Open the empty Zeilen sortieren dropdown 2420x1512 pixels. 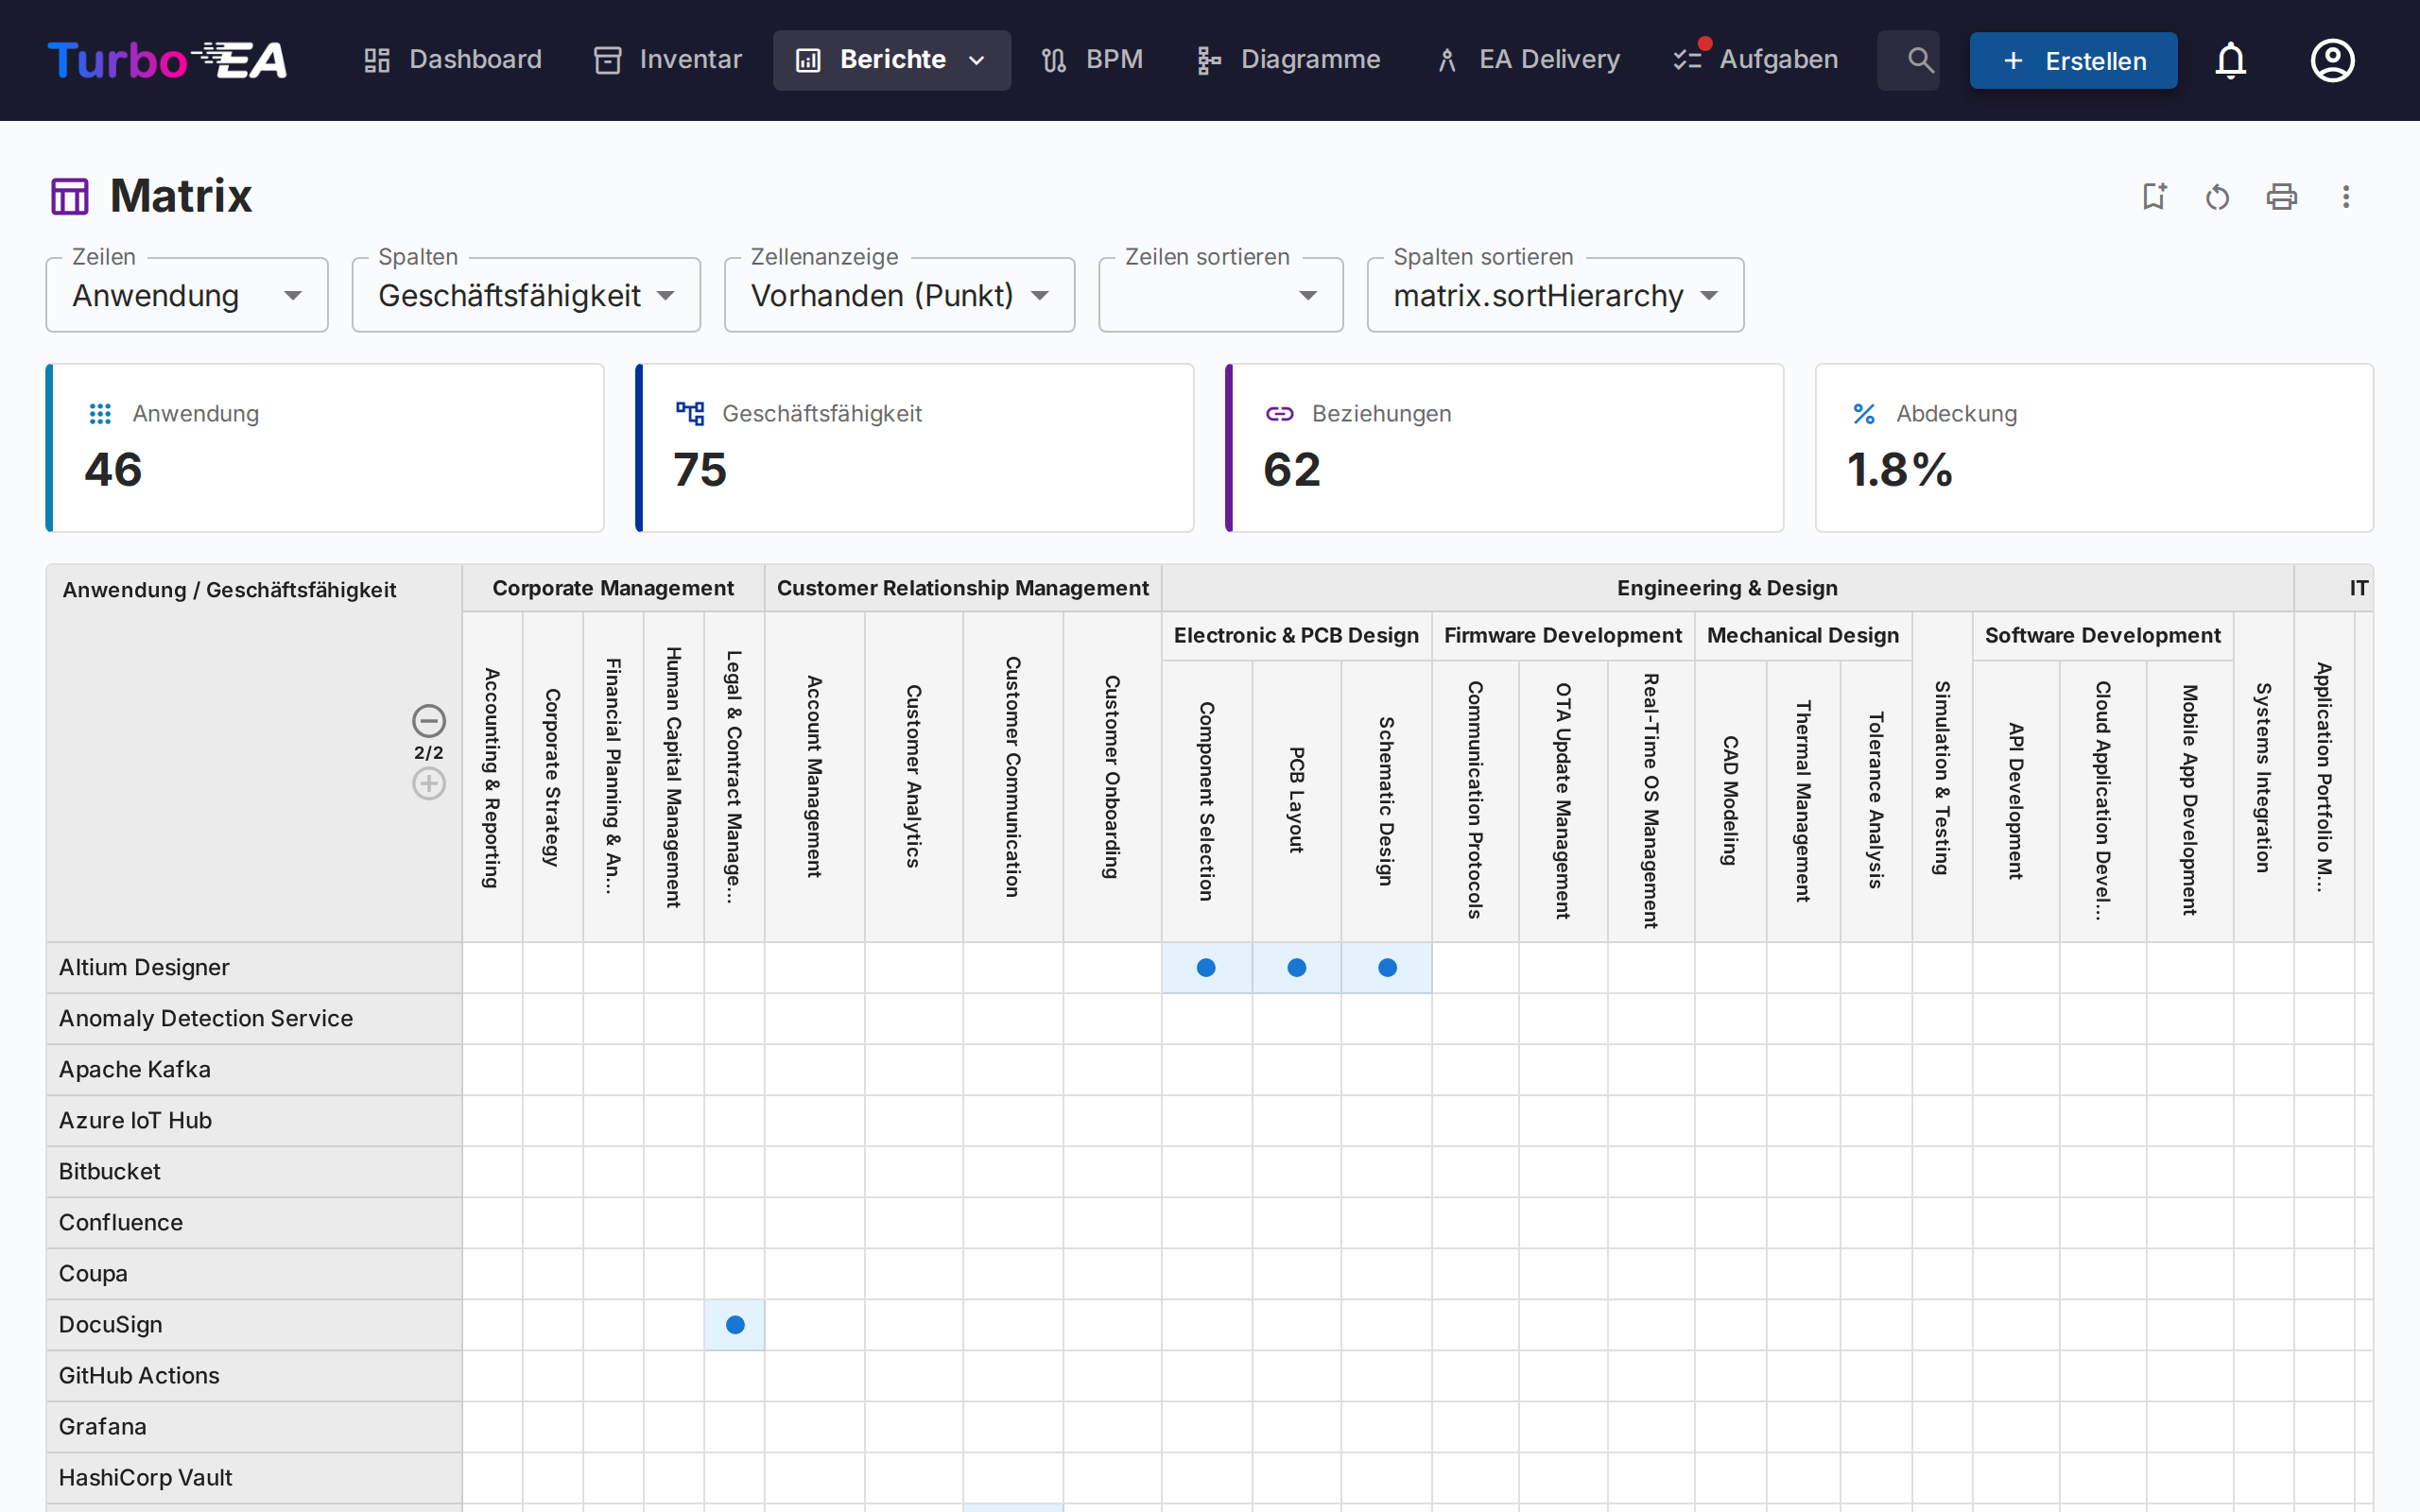click(x=1220, y=295)
